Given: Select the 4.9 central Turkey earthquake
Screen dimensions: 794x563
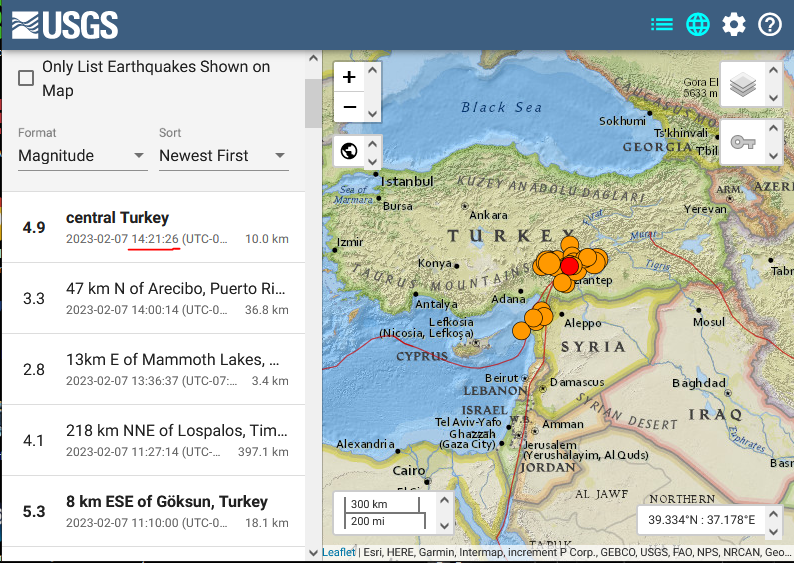Looking at the screenshot, I should pos(153,227).
